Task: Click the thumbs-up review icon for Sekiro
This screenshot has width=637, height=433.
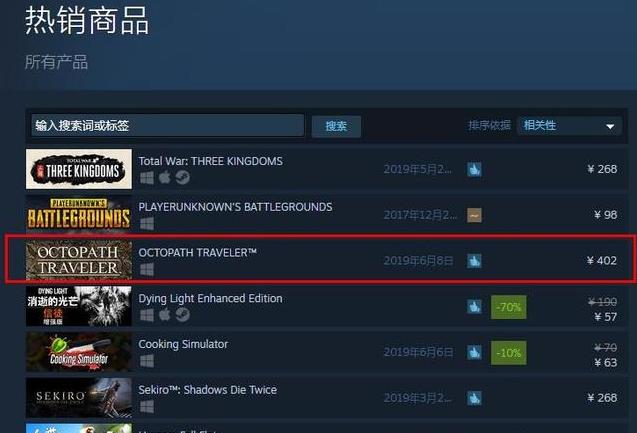Action: click(474, 398)
